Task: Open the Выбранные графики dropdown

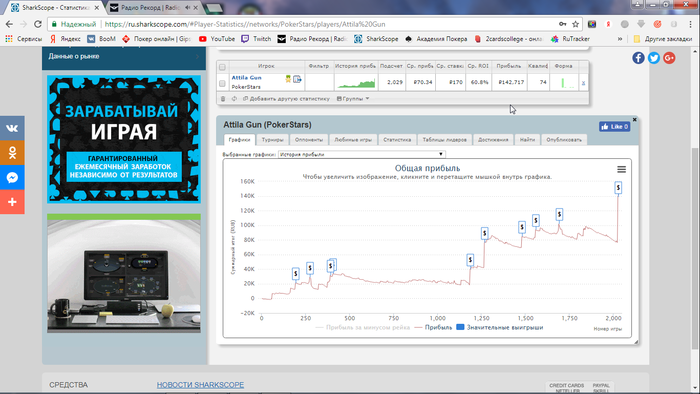Action: (361, 154)
